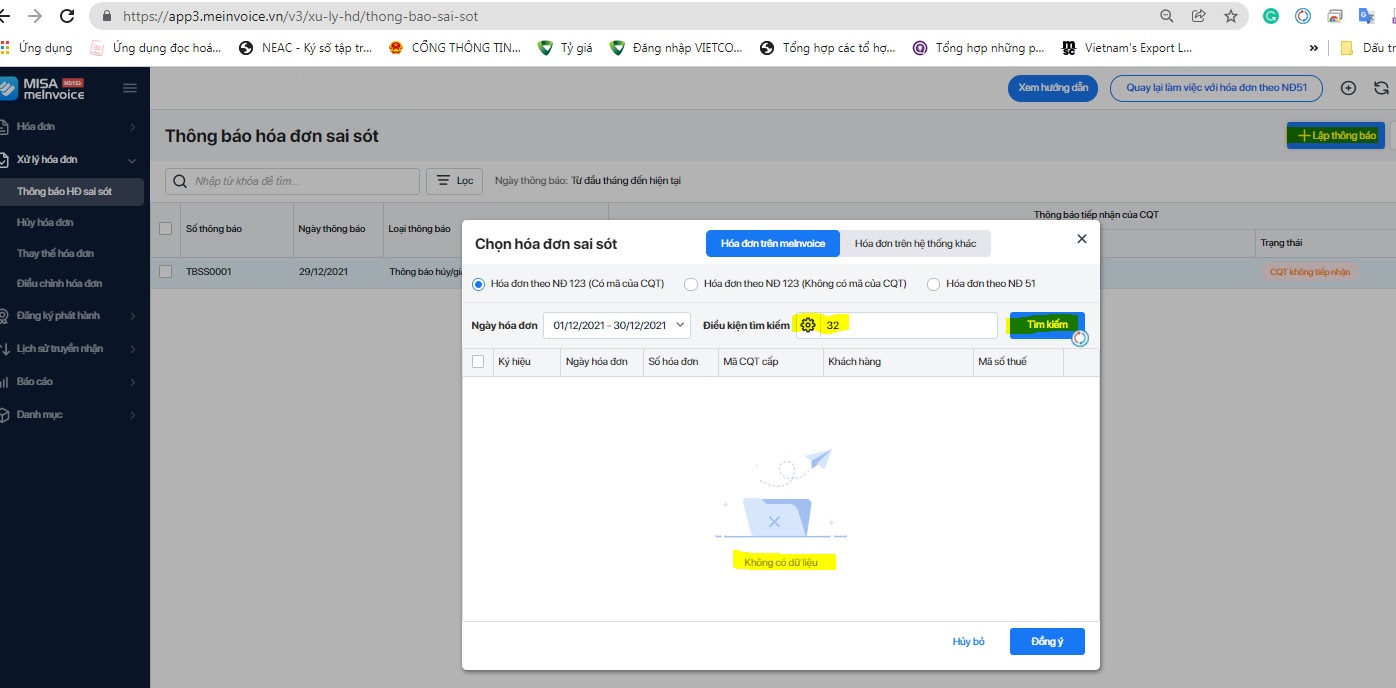Click the MISA meInvoice logo
Screen dimensions: 1396x688
pos(43,88)
